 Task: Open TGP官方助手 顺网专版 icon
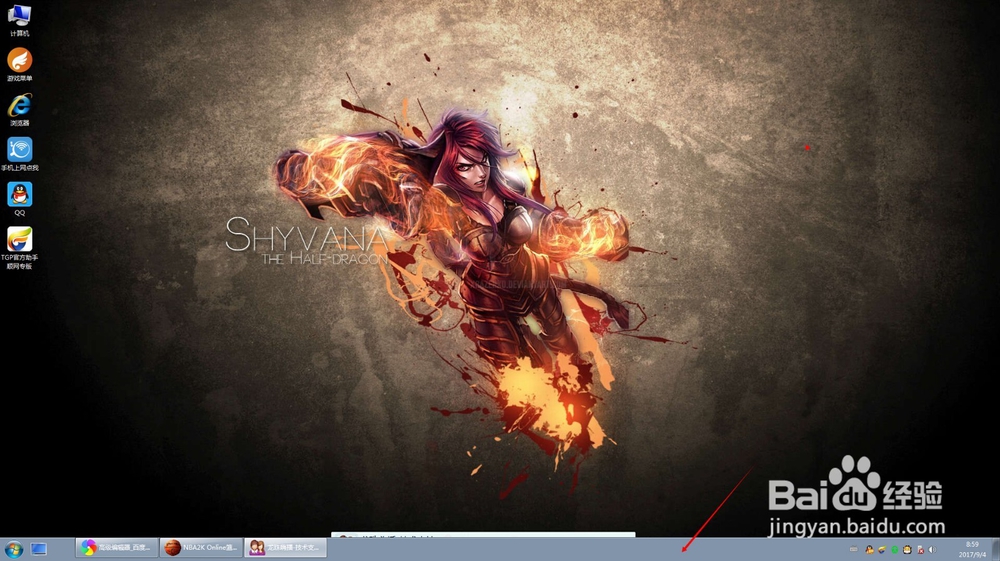pyautogui.click(x=20, y=248)
